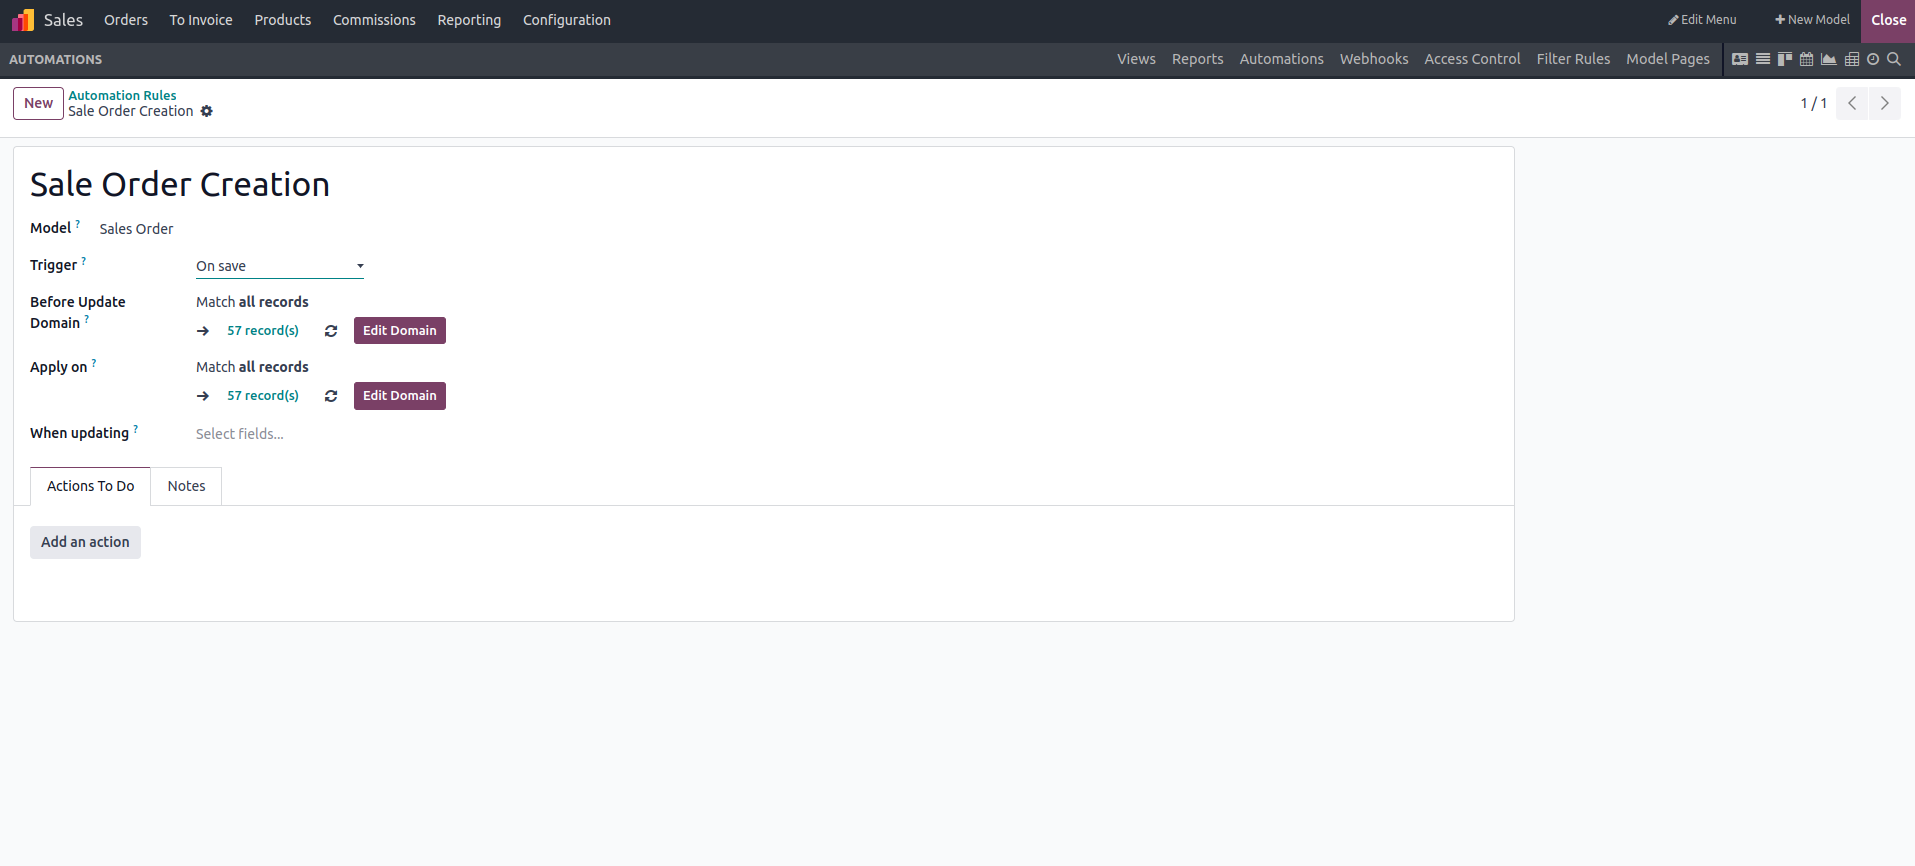This screenshot has width=1915, height=866.
Task: Open the search view magnifier icon
Action: (1894, 59)
